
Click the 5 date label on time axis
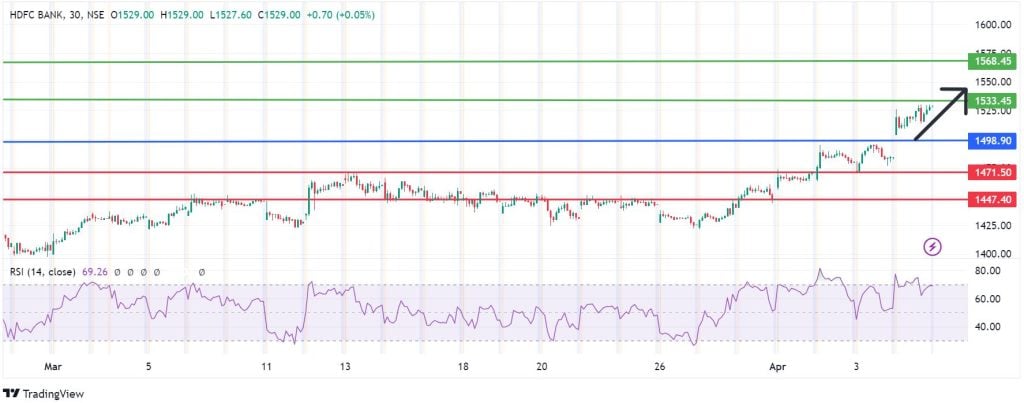click(148, 366)
